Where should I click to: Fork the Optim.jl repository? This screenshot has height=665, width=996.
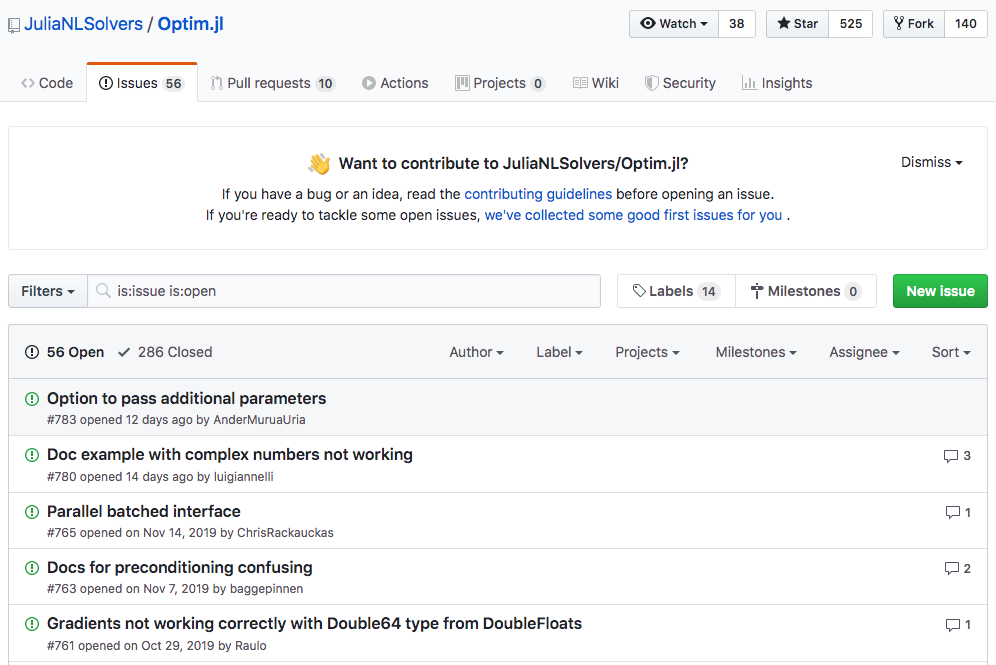point(912,24)
